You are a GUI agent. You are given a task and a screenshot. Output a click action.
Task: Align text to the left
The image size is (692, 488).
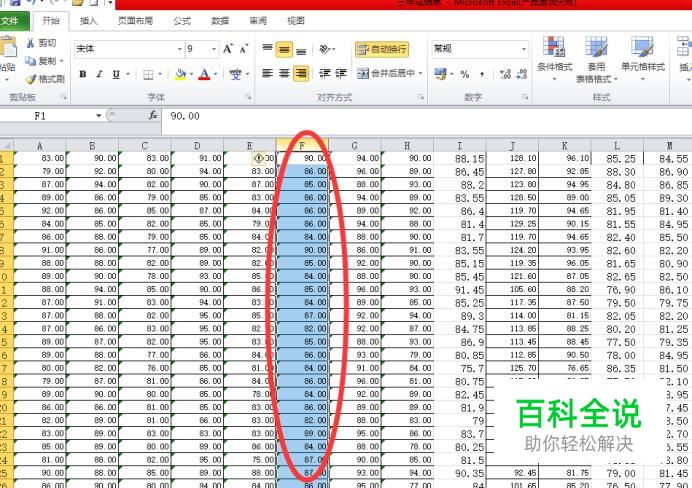tap(267, 73)
